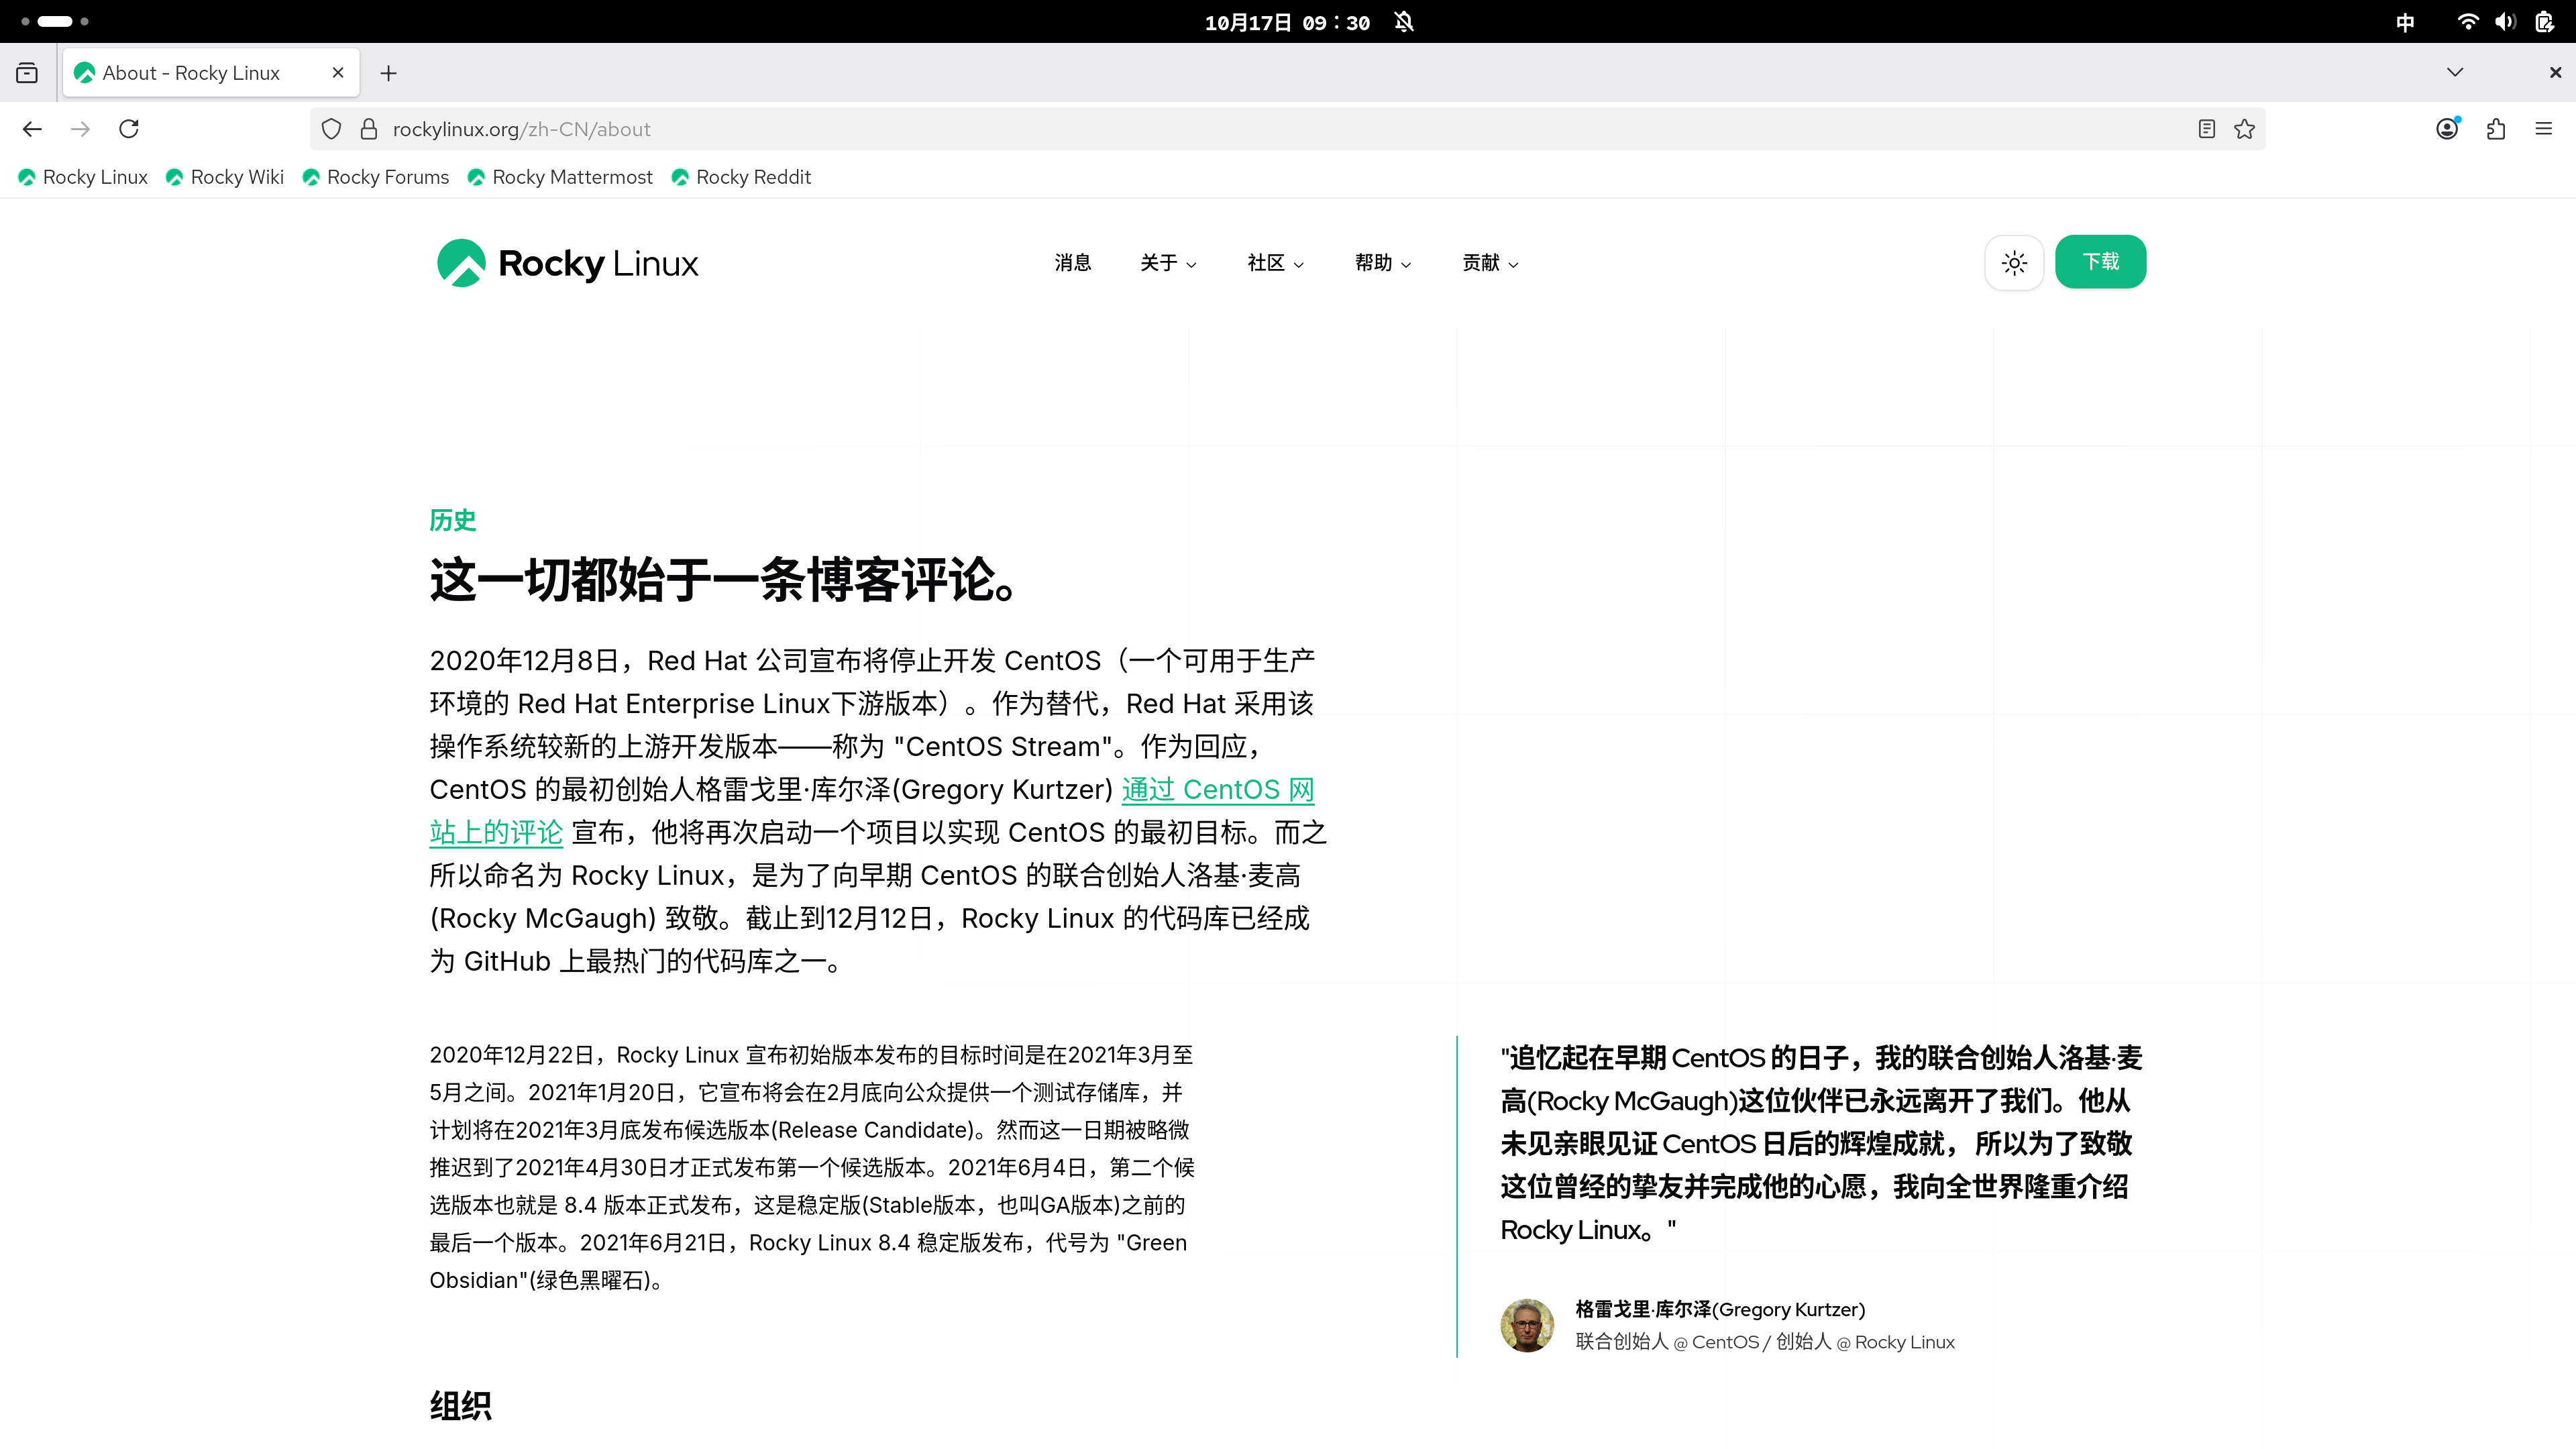Viewport: 2576px width, 1449px height.
Task: Toggle reader view icon in address bar
Action: tap(2207, 129)
